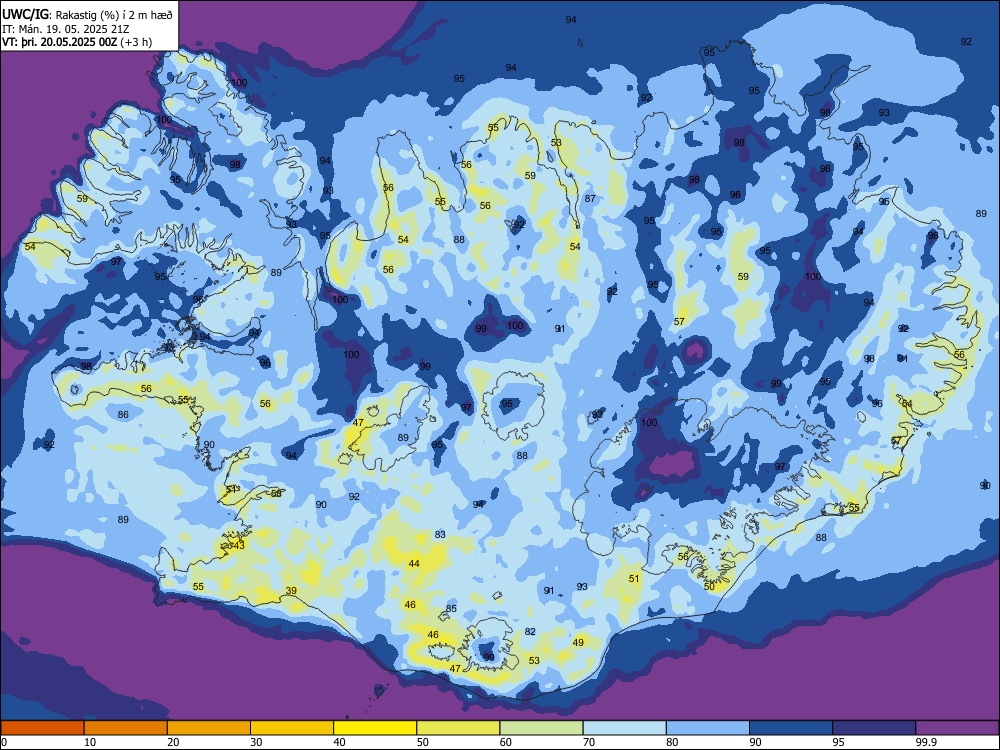Click the legend tick label '60'
This screenshot has width=1000, height=750.
click(506, 742)
